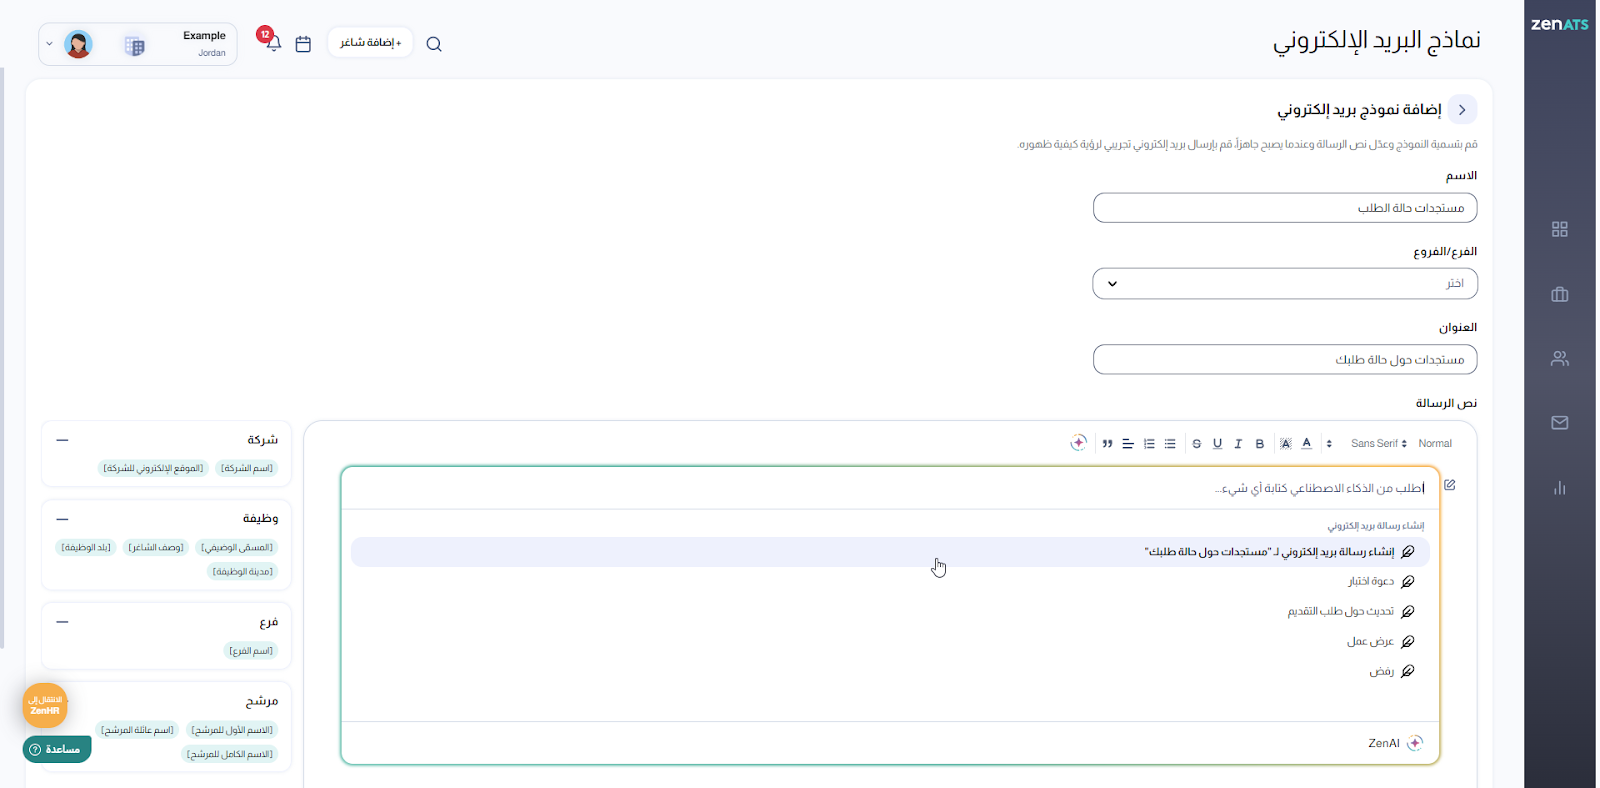1600x788 pixels.
Task: Click the edit pencil icon beside the AI prompt
Action: (x=1450, y=485)
